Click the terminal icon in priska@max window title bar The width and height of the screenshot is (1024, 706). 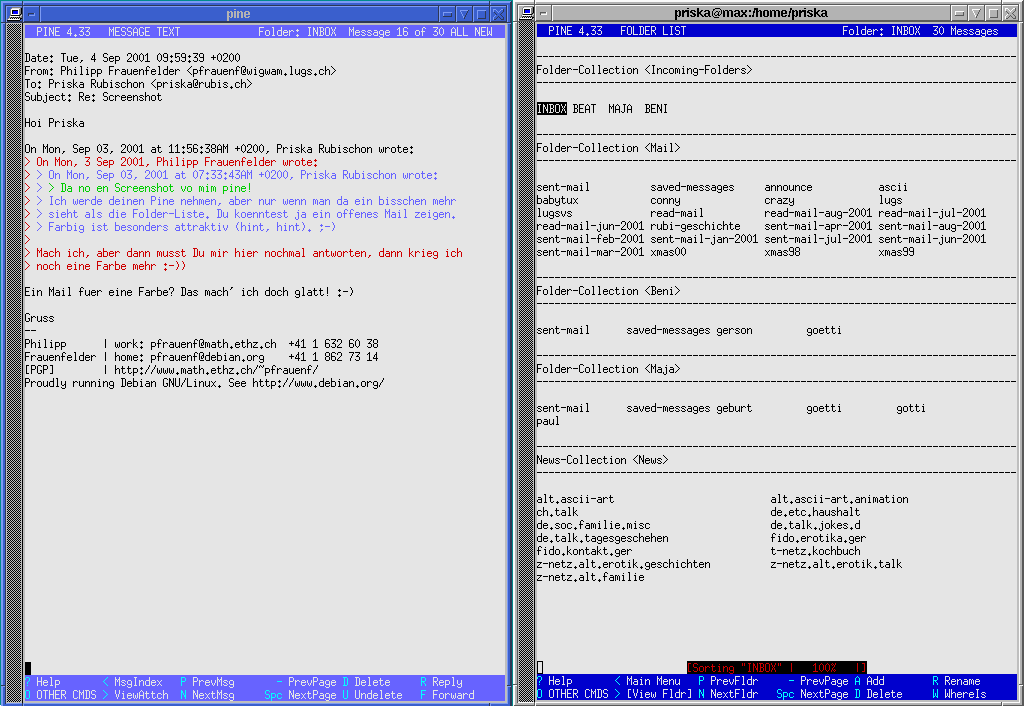[525, 13]
